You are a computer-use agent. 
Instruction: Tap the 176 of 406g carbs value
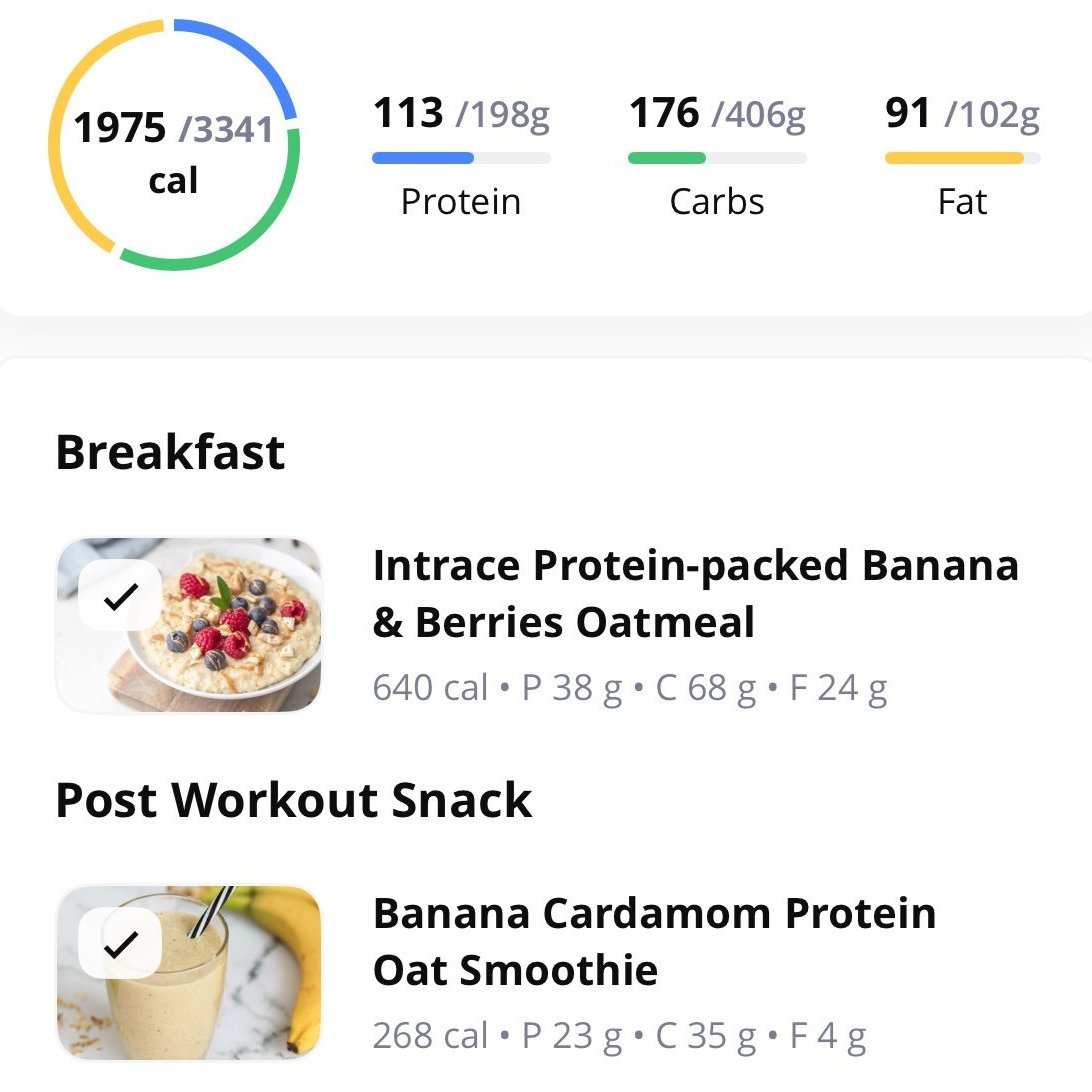point(716,114)
